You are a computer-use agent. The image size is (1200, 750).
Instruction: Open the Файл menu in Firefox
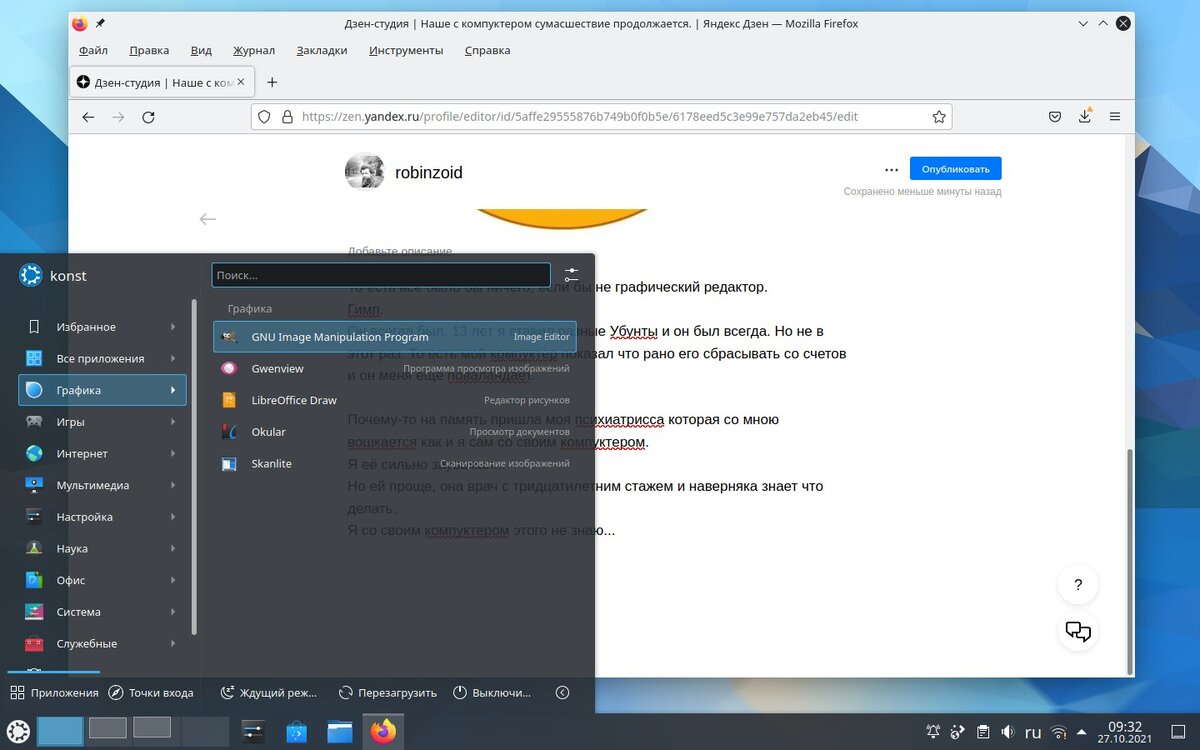click(94, 50)
